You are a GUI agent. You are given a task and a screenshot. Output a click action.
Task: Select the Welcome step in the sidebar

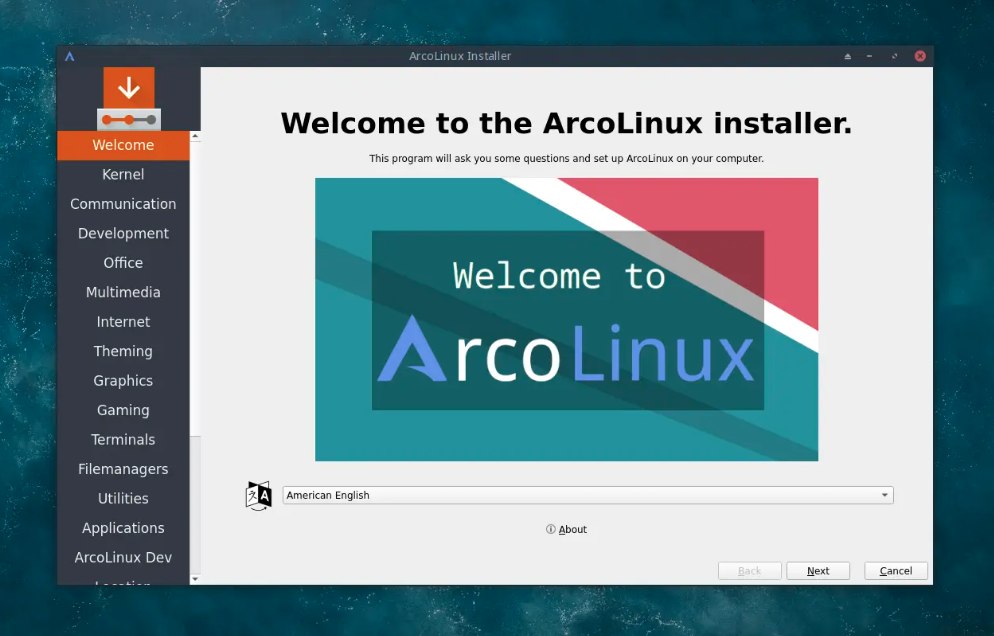pos(123,145)
